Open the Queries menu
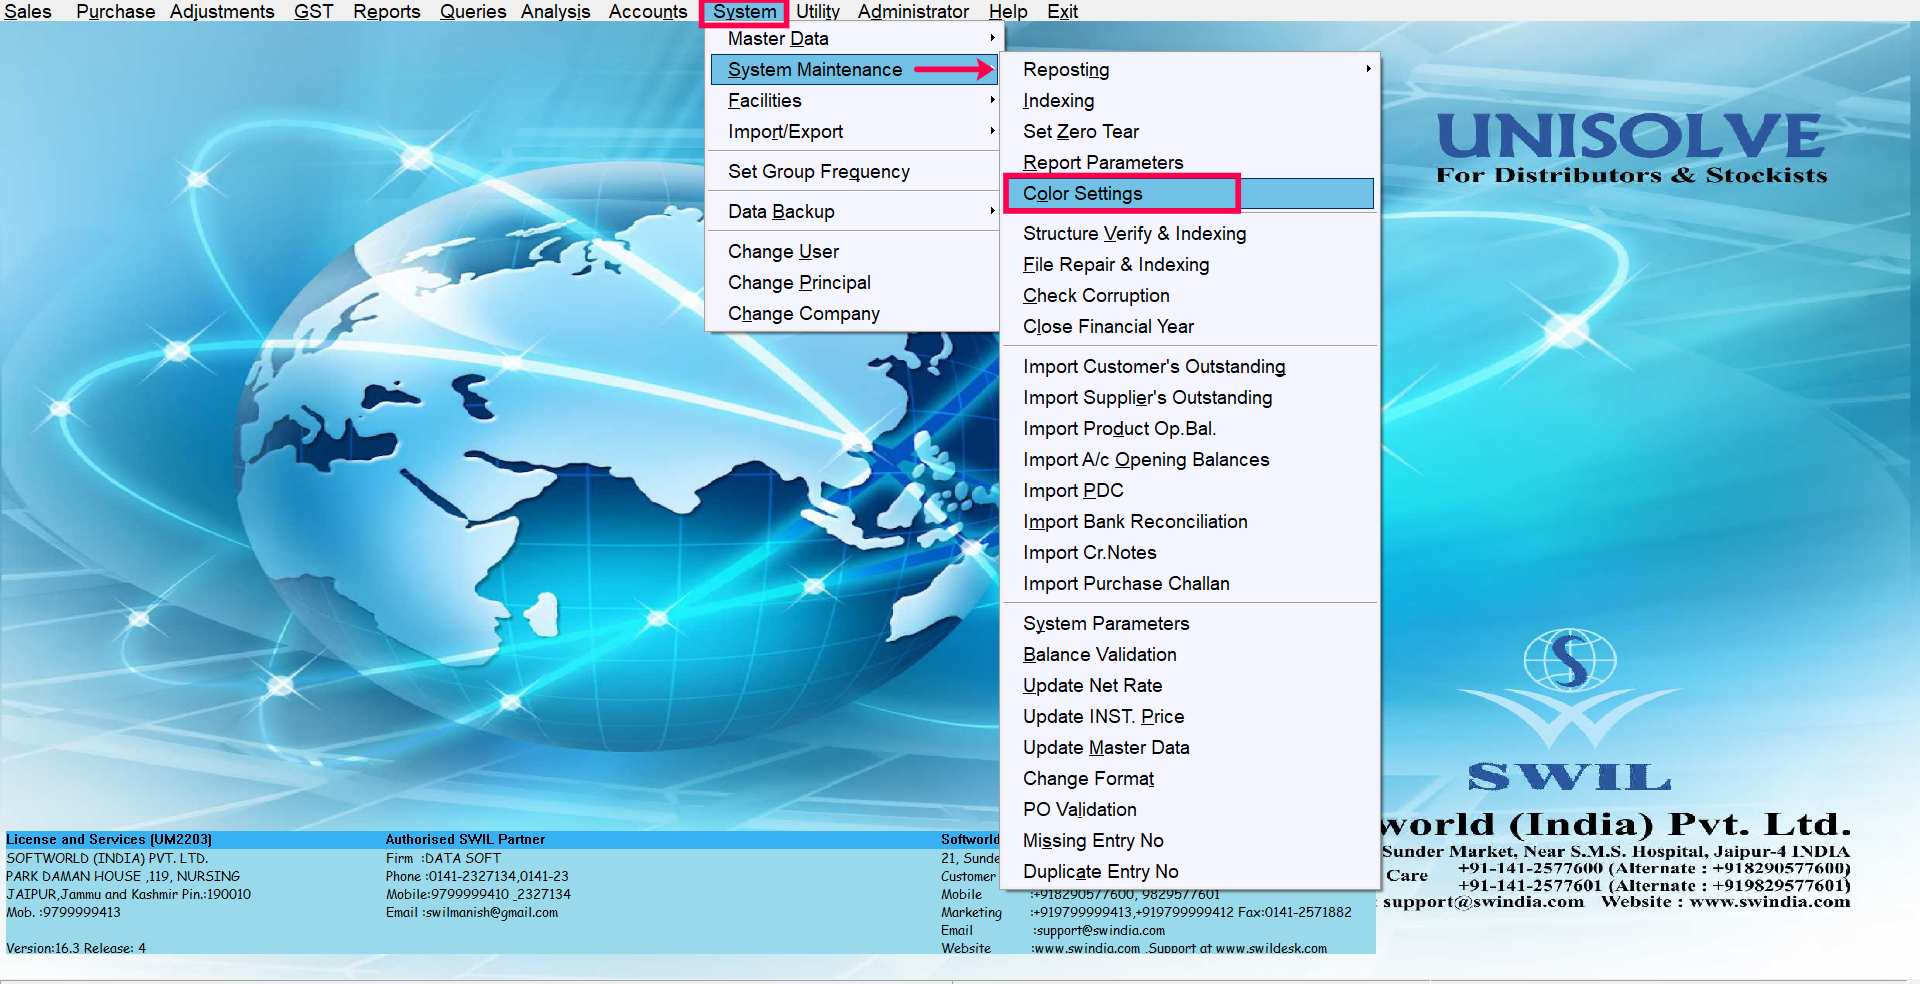This screenshot has height=984, width=1920. (473, 11)
